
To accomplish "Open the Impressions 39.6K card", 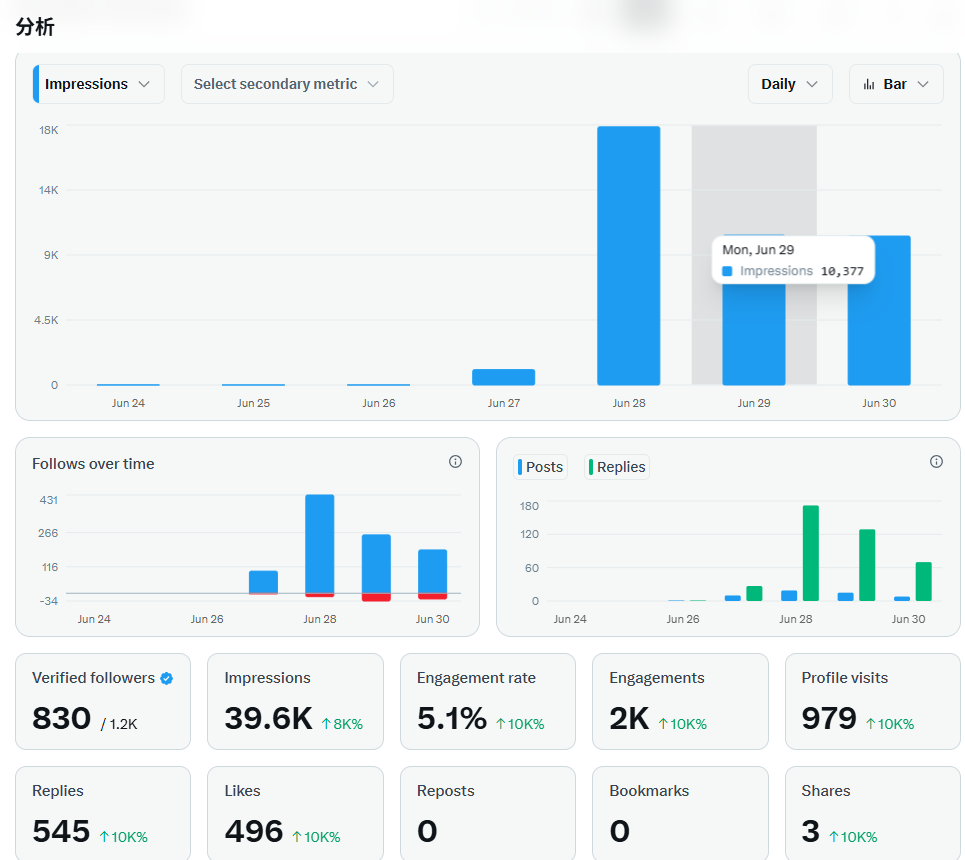I will click(x=295, y=701).
